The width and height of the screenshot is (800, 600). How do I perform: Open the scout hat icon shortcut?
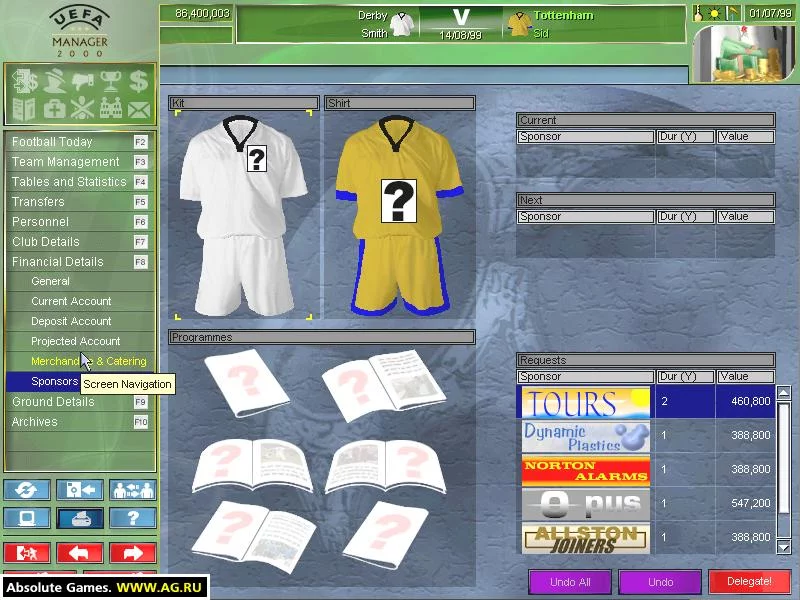pyautogui.click(x=55, y=81)
